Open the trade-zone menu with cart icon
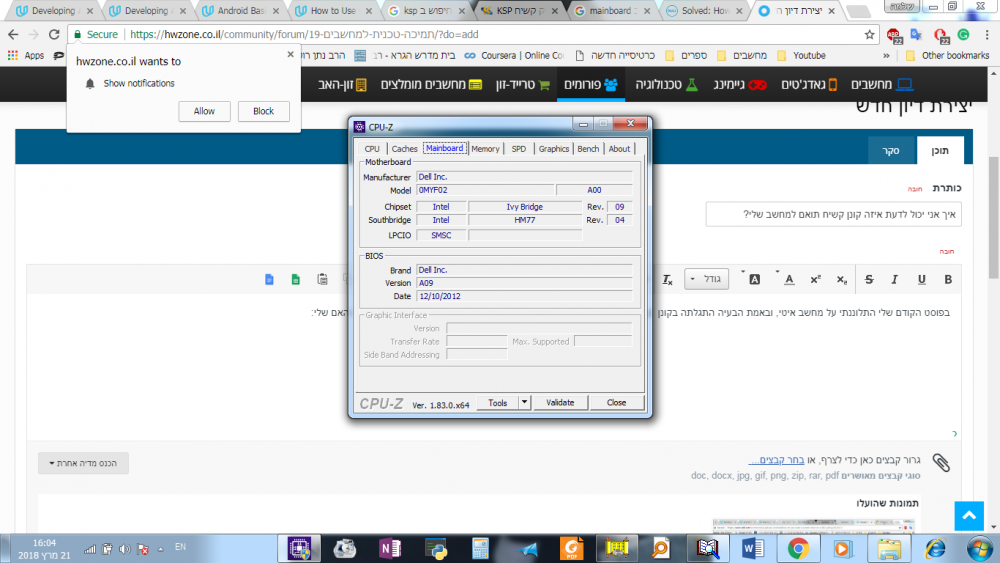The height and width of the screenshot is (563, 1000). (x=523, y=84)
